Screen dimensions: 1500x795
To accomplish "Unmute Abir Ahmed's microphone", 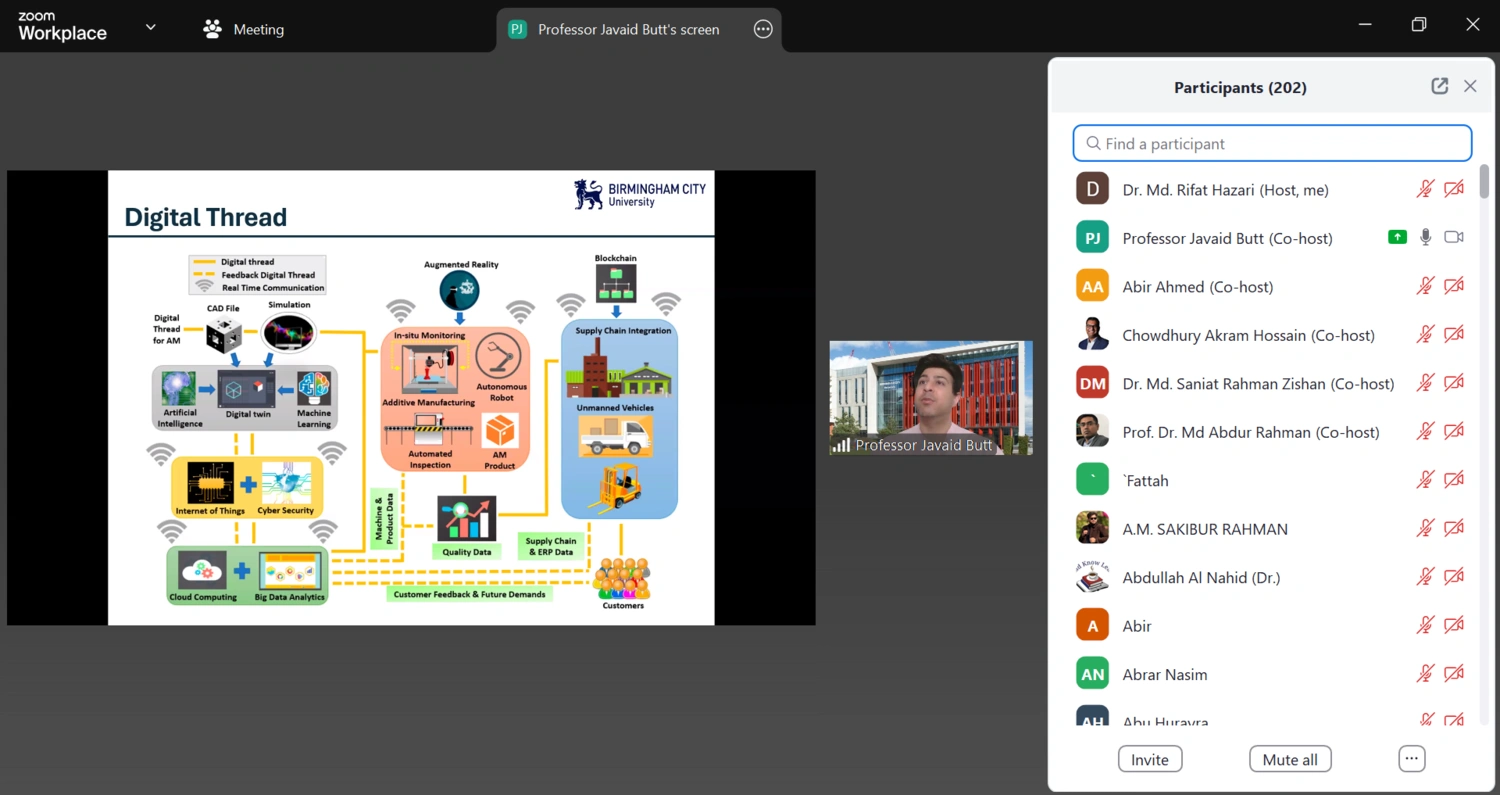I will (1425, 286).
